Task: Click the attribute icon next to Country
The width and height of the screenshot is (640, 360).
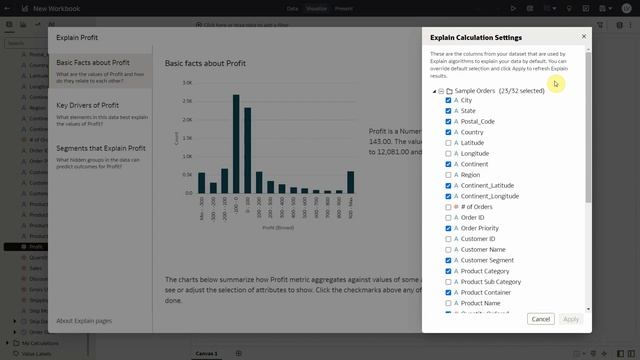Action: pyautogui.click(x=456, y=132)
